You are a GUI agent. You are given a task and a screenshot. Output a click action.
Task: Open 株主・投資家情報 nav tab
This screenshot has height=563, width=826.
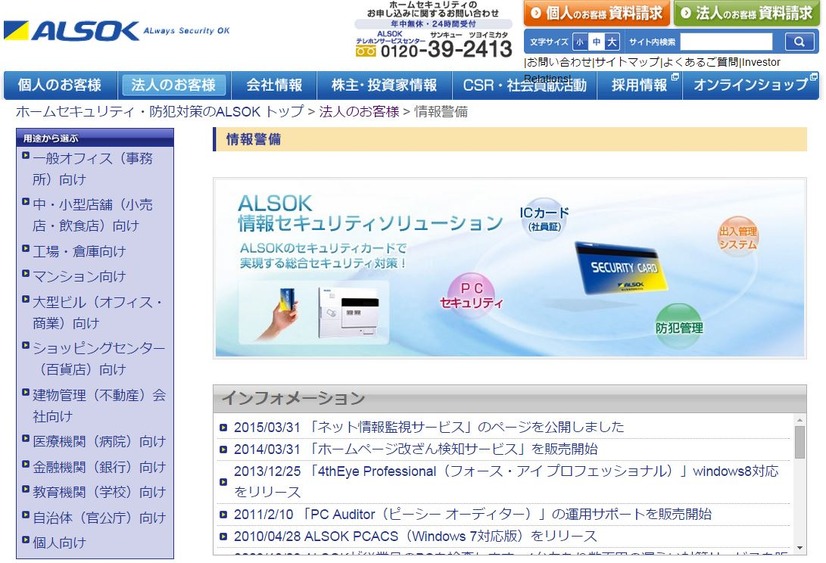384,85
